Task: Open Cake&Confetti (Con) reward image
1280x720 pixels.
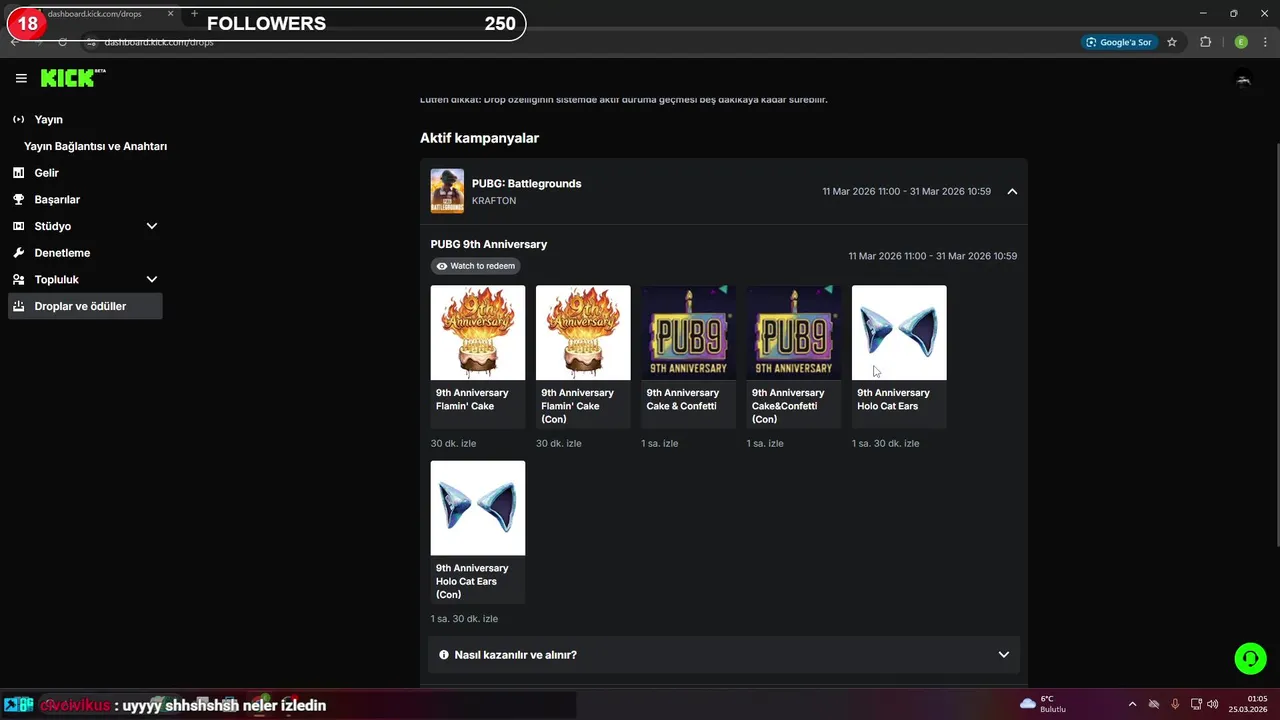Action: click(794, 333)
